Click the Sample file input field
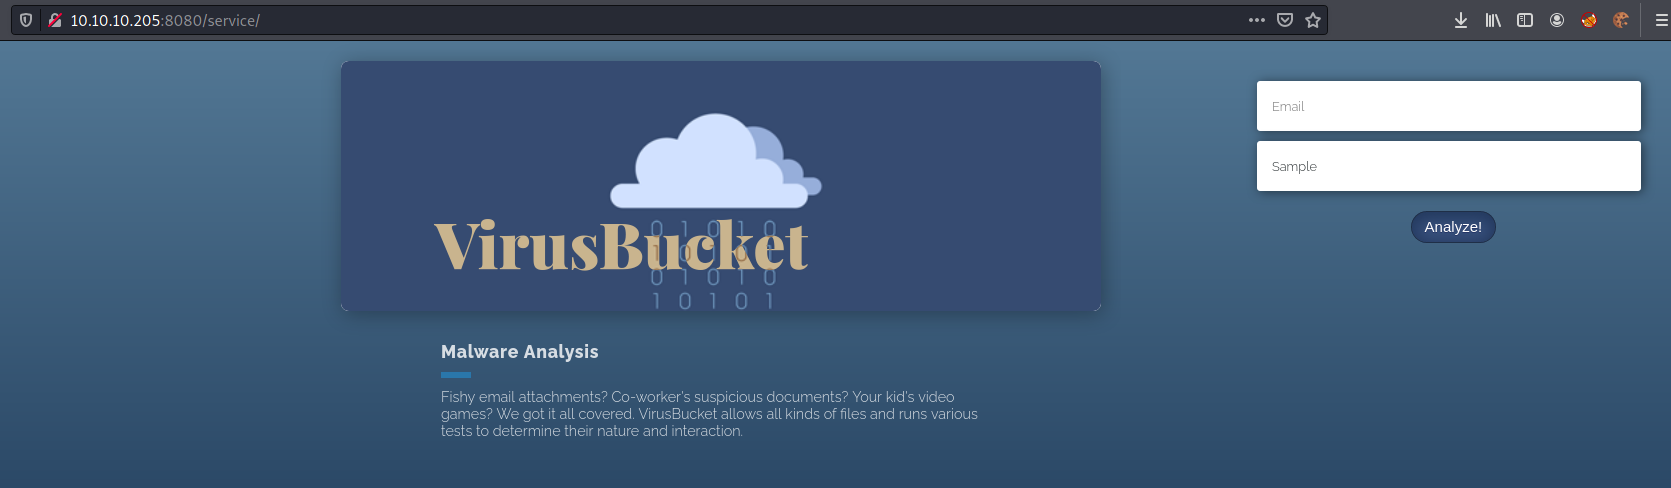The width and height of the screenshot is (1671, 488). tap(1448, 166)
